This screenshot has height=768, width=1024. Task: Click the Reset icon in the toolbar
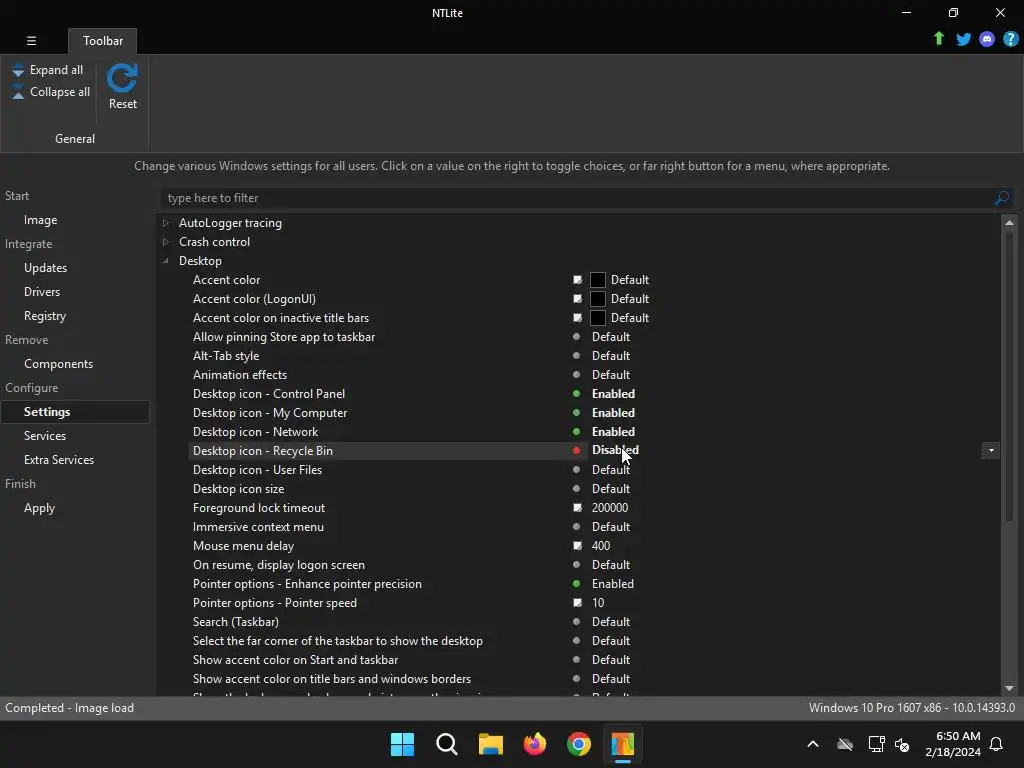[x=122, y=78]
